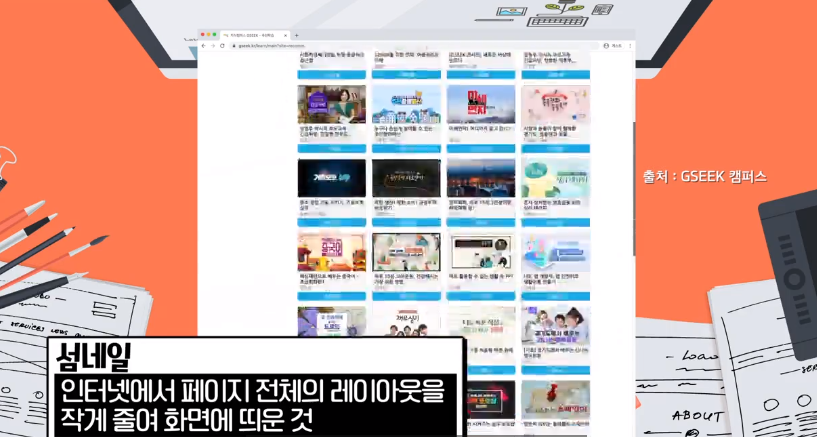Open the black-bordered pastel collage thumbnail

406,252
